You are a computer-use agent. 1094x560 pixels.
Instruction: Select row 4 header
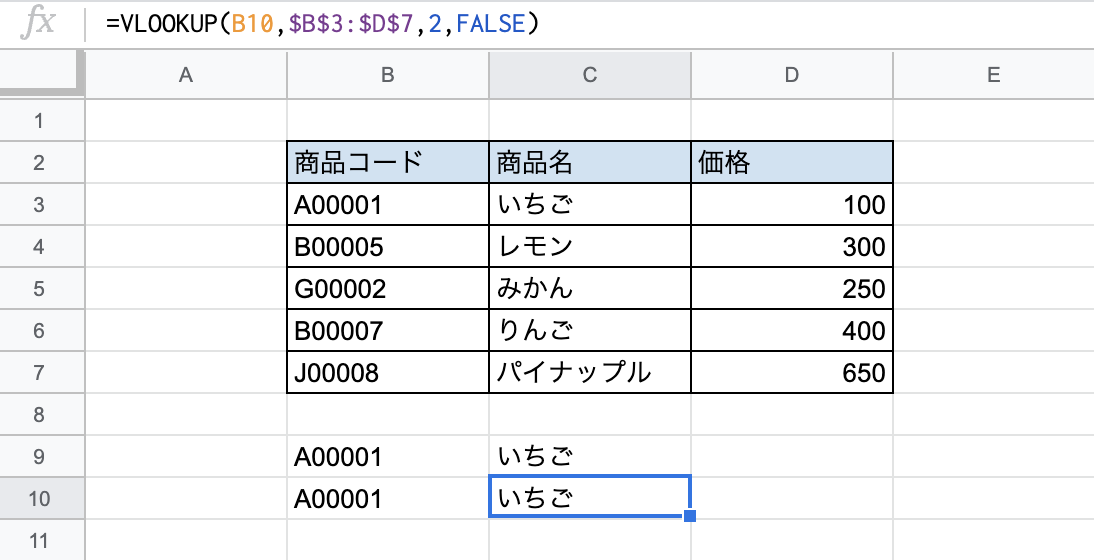pos(42,246)
